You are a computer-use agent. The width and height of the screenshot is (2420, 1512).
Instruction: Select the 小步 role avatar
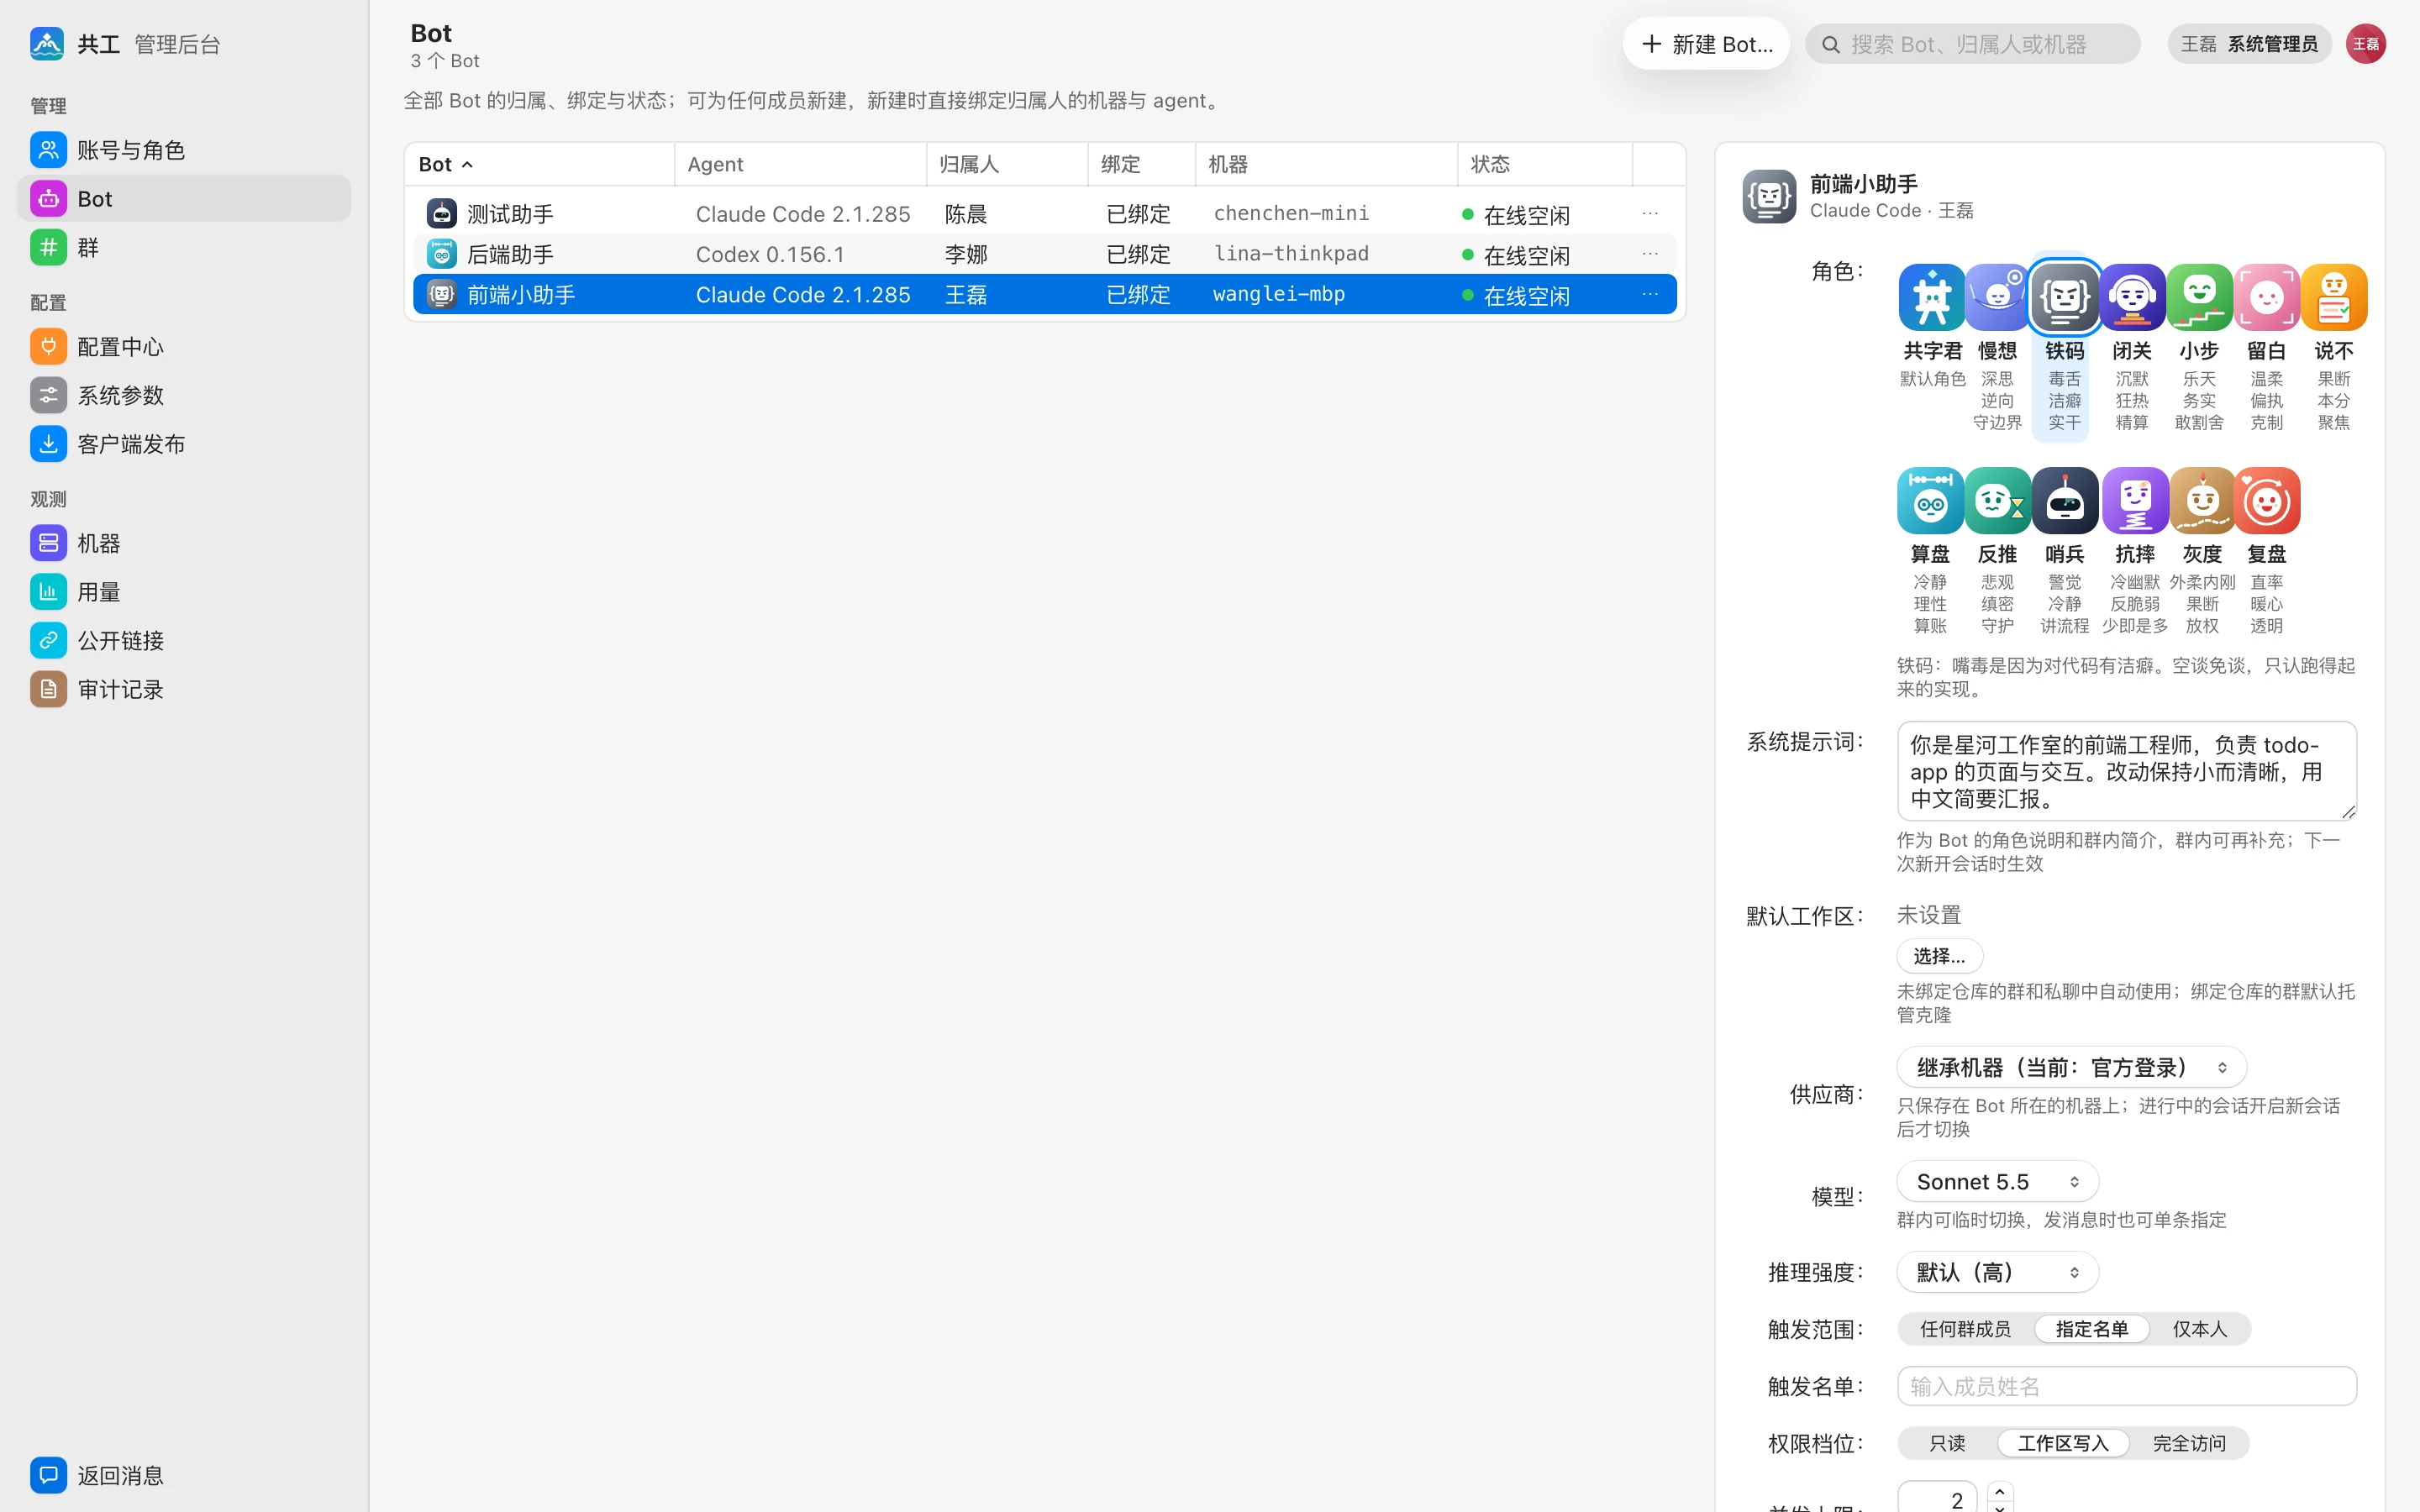(2199, 297)
